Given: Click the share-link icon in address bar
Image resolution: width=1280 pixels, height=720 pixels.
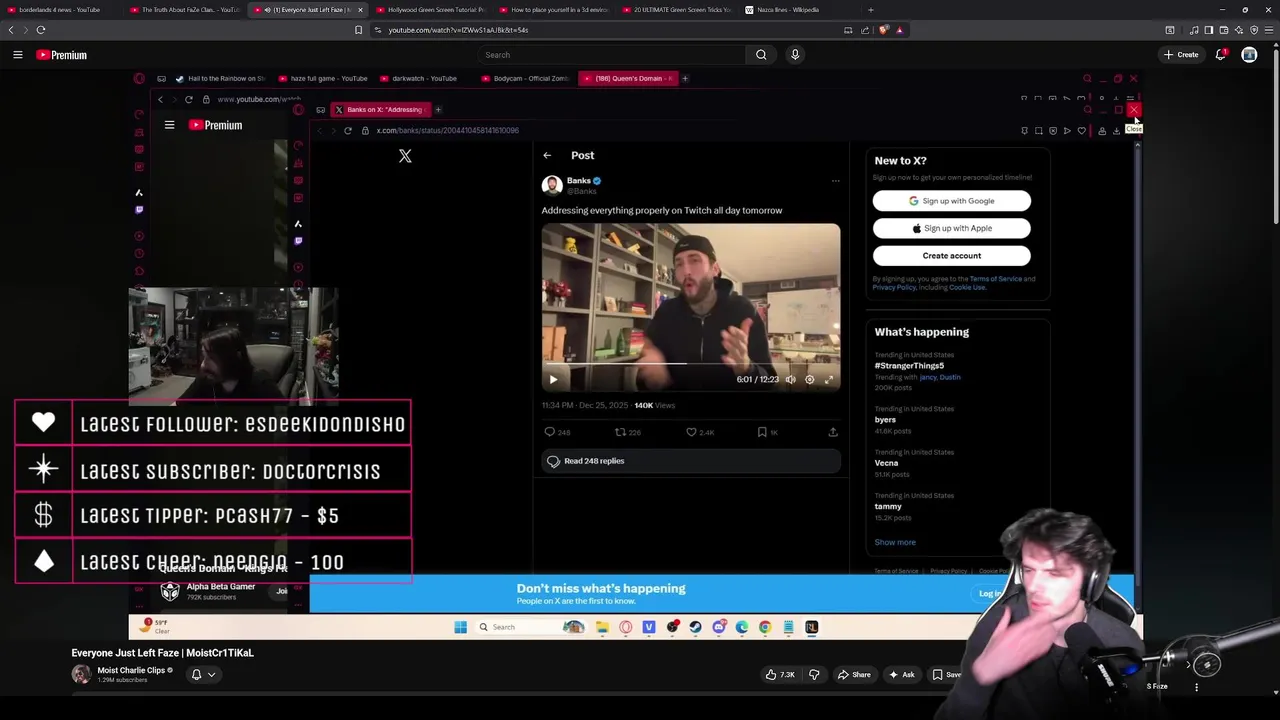Looking at the screenshot, I should [x=865, y=30].
